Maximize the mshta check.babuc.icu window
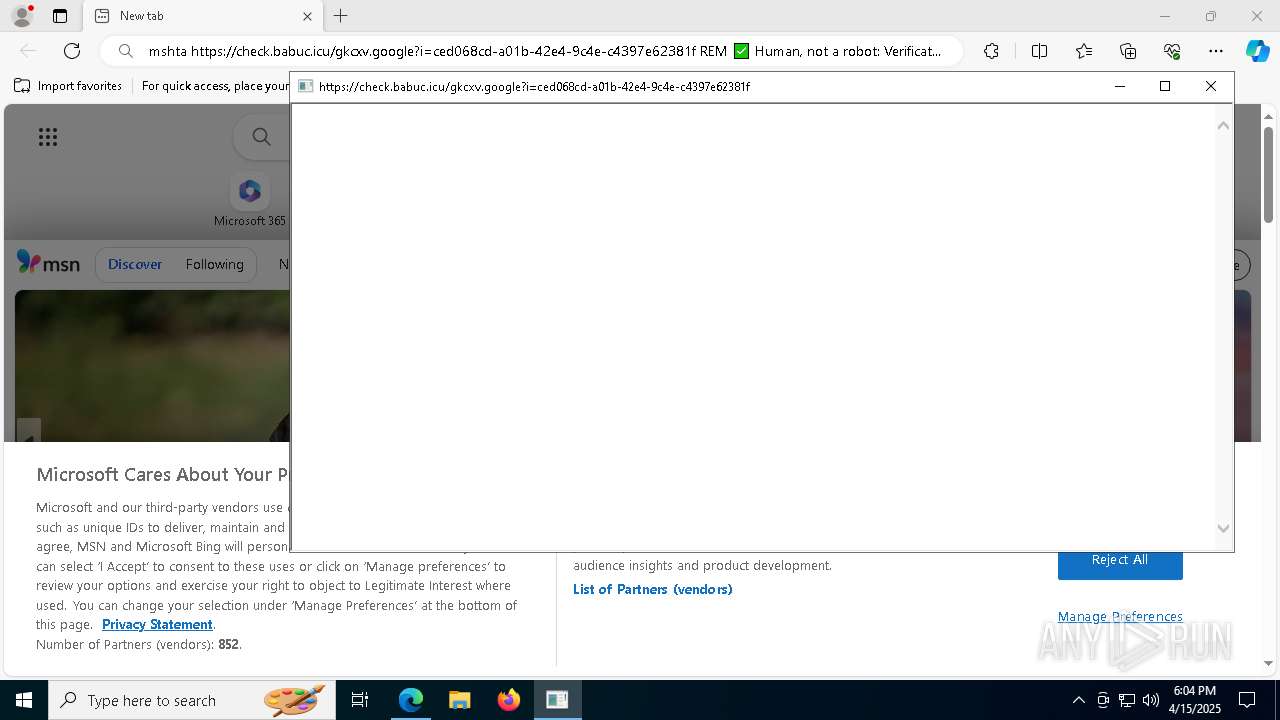This screenshot has width=1280, height=720. (x=1165, y=86)
